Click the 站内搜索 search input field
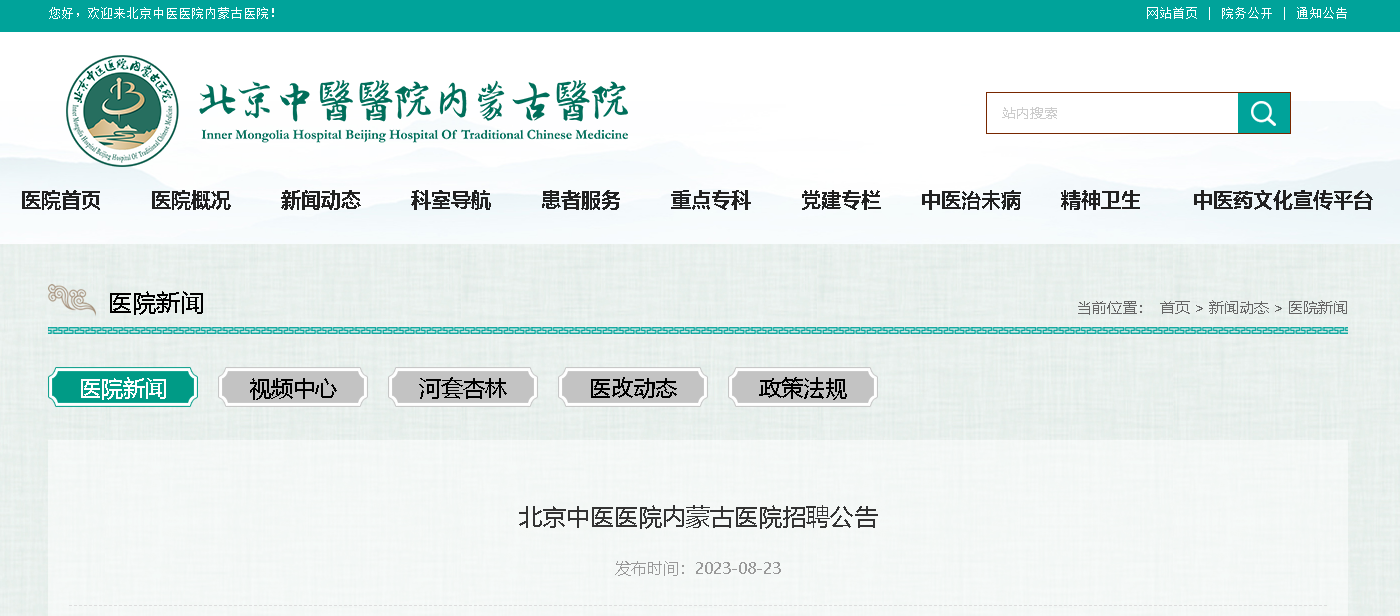 [1112, 113]
